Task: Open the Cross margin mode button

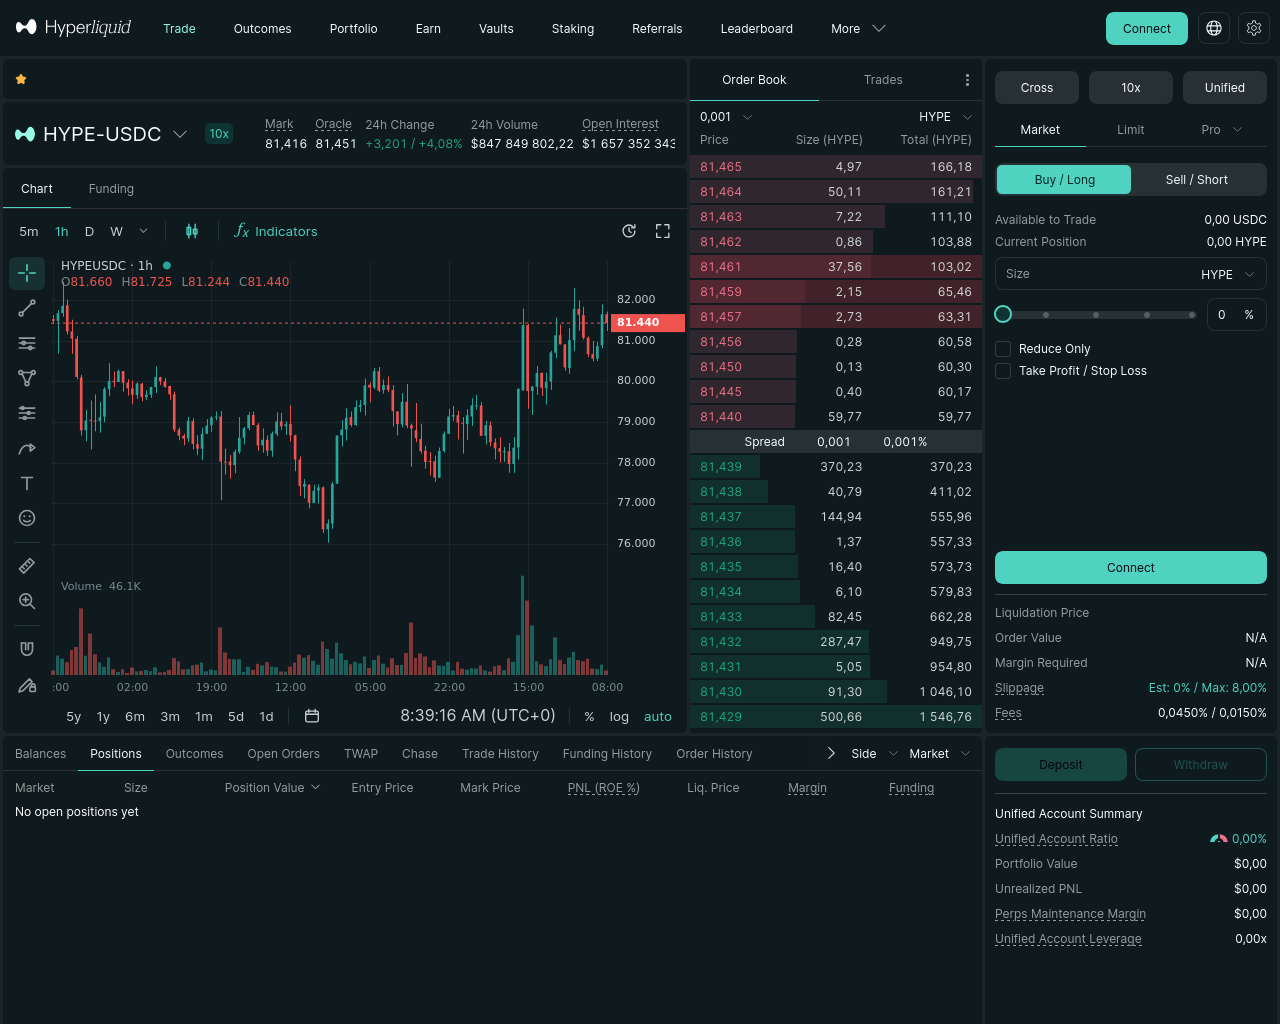Action: click(1037, 88)
